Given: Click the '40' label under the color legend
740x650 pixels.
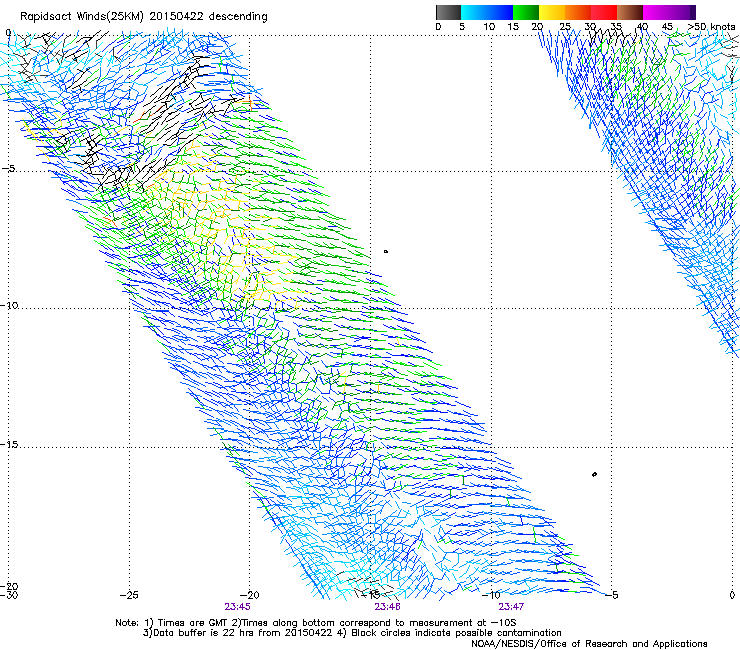Looking at the screenshot, I should (642, 27).
